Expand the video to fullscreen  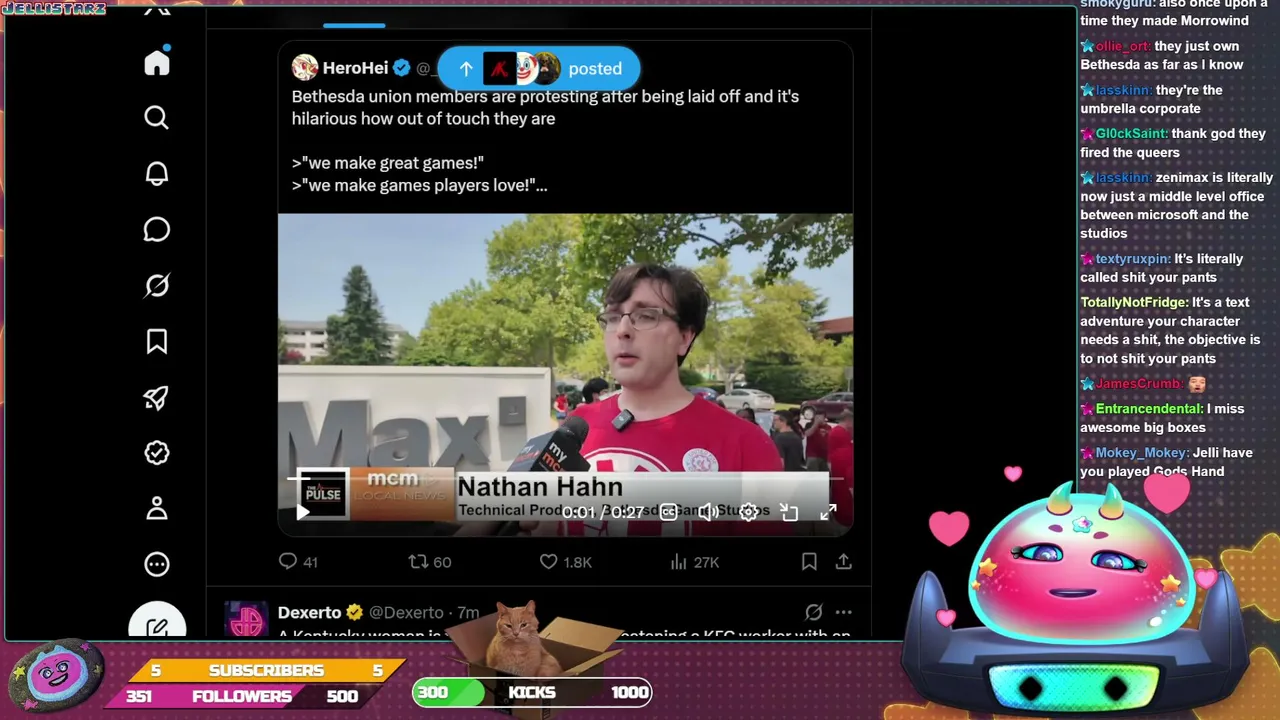click(829, 512)
